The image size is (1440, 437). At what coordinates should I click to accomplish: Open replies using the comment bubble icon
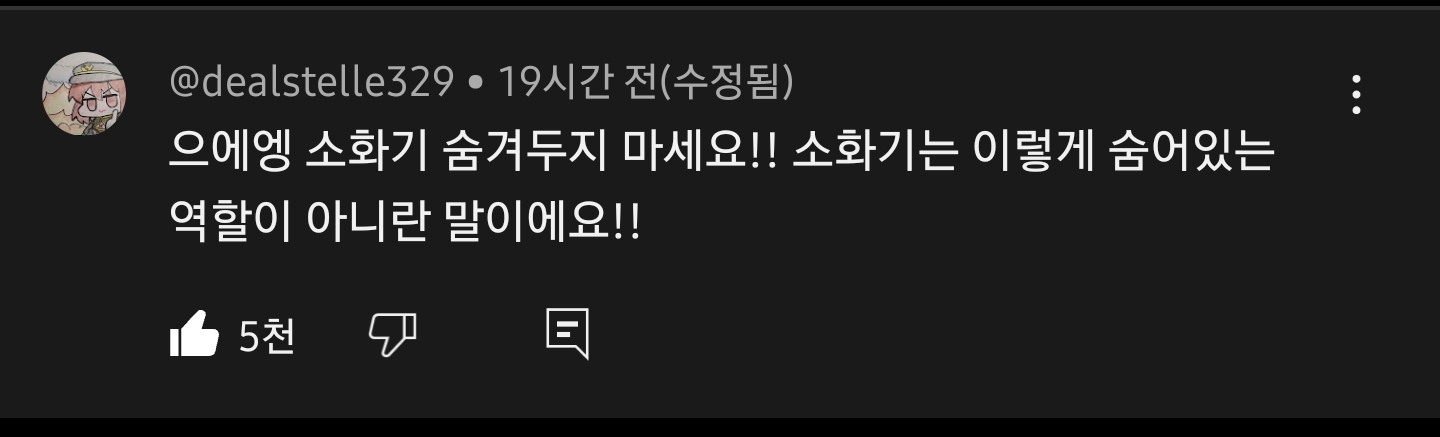pos(567,334)
